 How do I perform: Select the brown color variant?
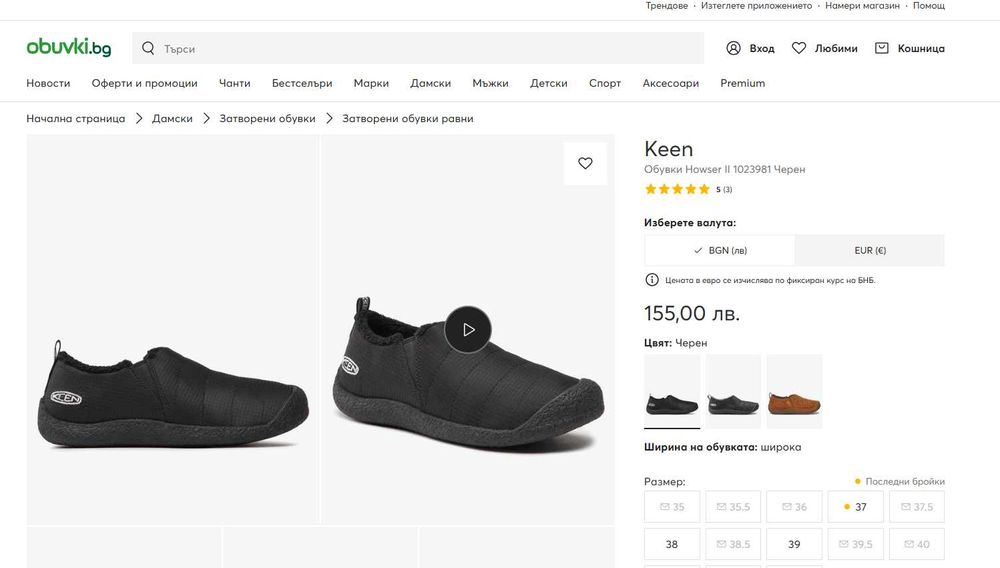pos(794,391)
